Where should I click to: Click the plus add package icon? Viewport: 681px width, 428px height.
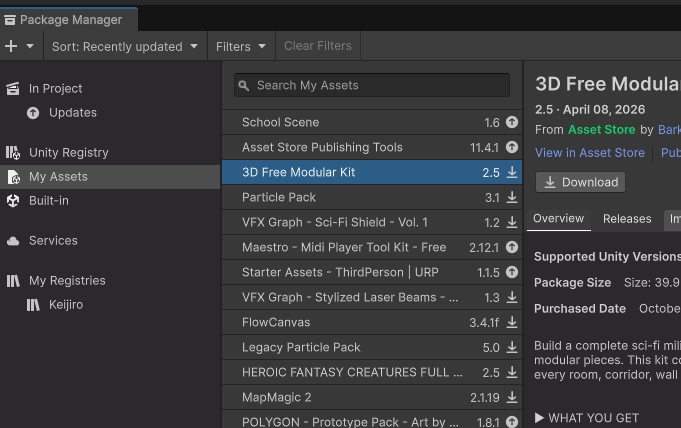click(11, 46)
